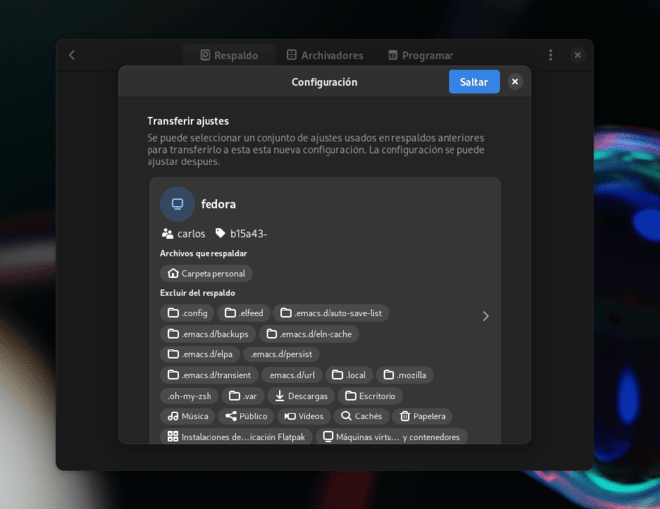Click the .emacs.d/eln-cache folder chip
Image resolution: width=660 pixels, height=509 pixels.
tap(309, 334)
